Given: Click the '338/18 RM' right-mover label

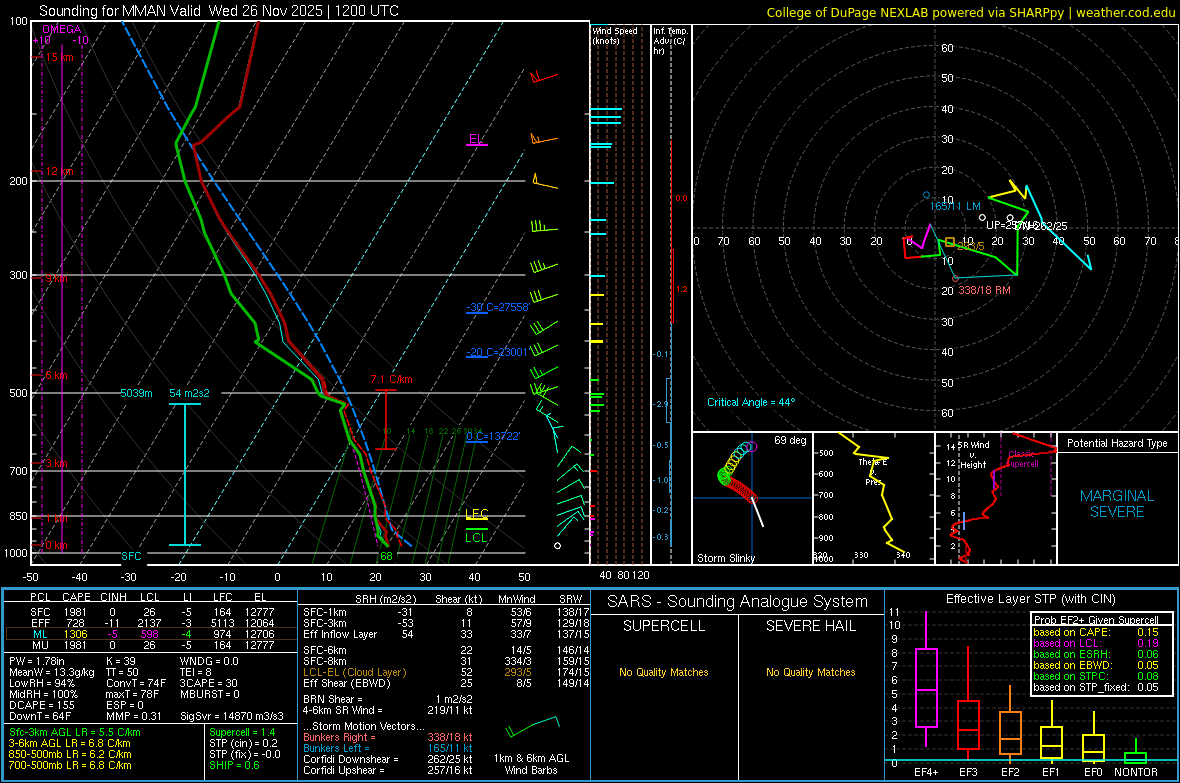Looking at the screenshot, I should pyautogui.click(x=984, y=290).
